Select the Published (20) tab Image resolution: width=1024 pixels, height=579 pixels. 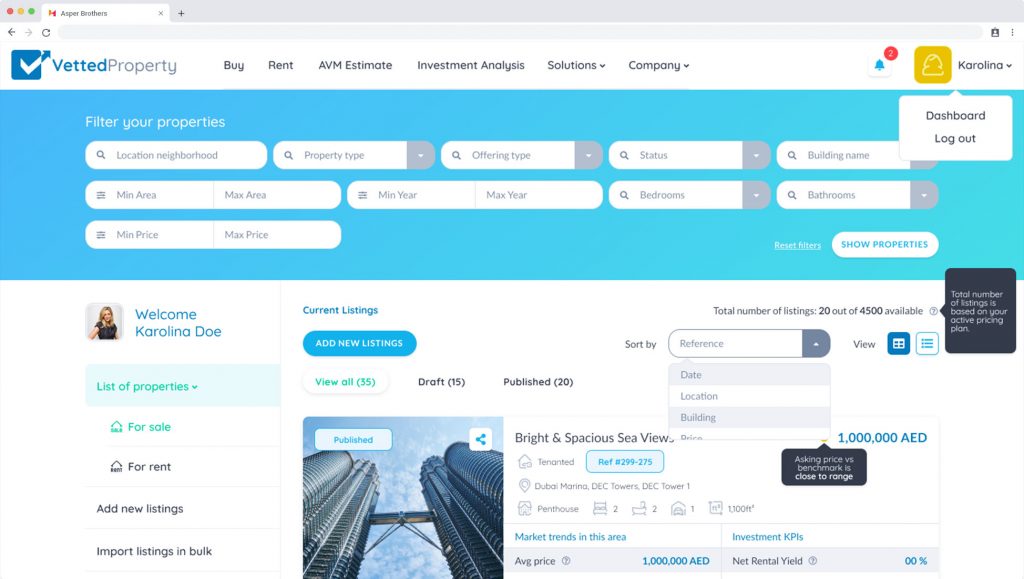538,382
